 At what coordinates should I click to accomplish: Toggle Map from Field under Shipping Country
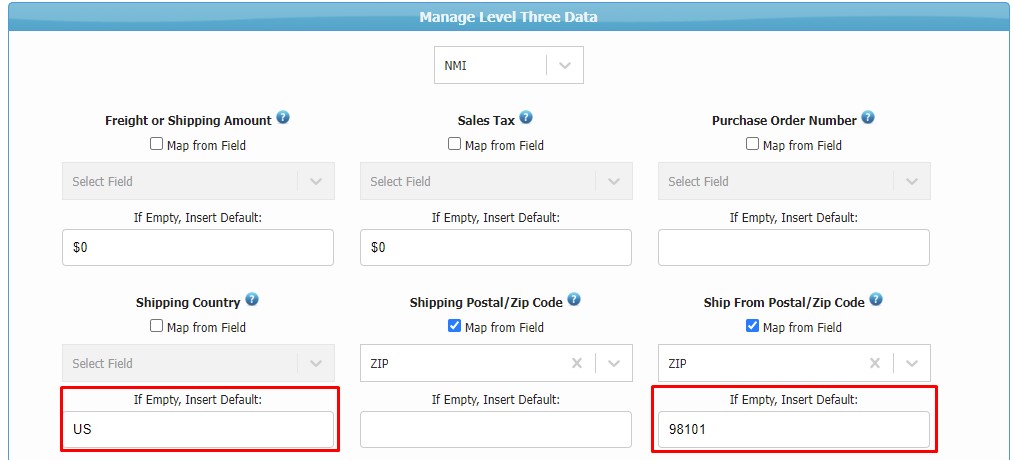156,326
